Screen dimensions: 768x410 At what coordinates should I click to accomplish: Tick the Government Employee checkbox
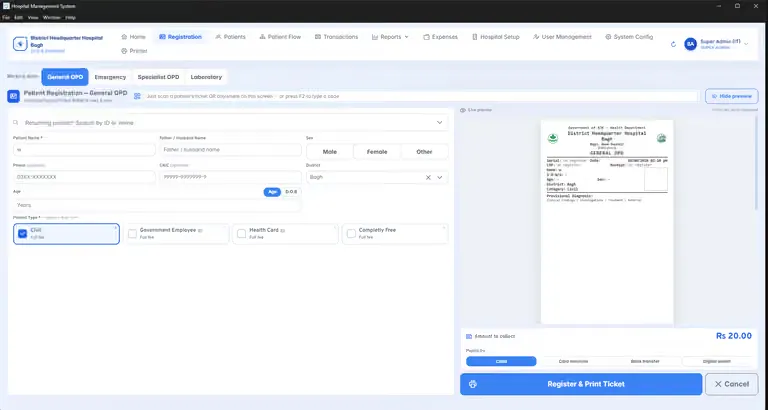click(132, 234)
